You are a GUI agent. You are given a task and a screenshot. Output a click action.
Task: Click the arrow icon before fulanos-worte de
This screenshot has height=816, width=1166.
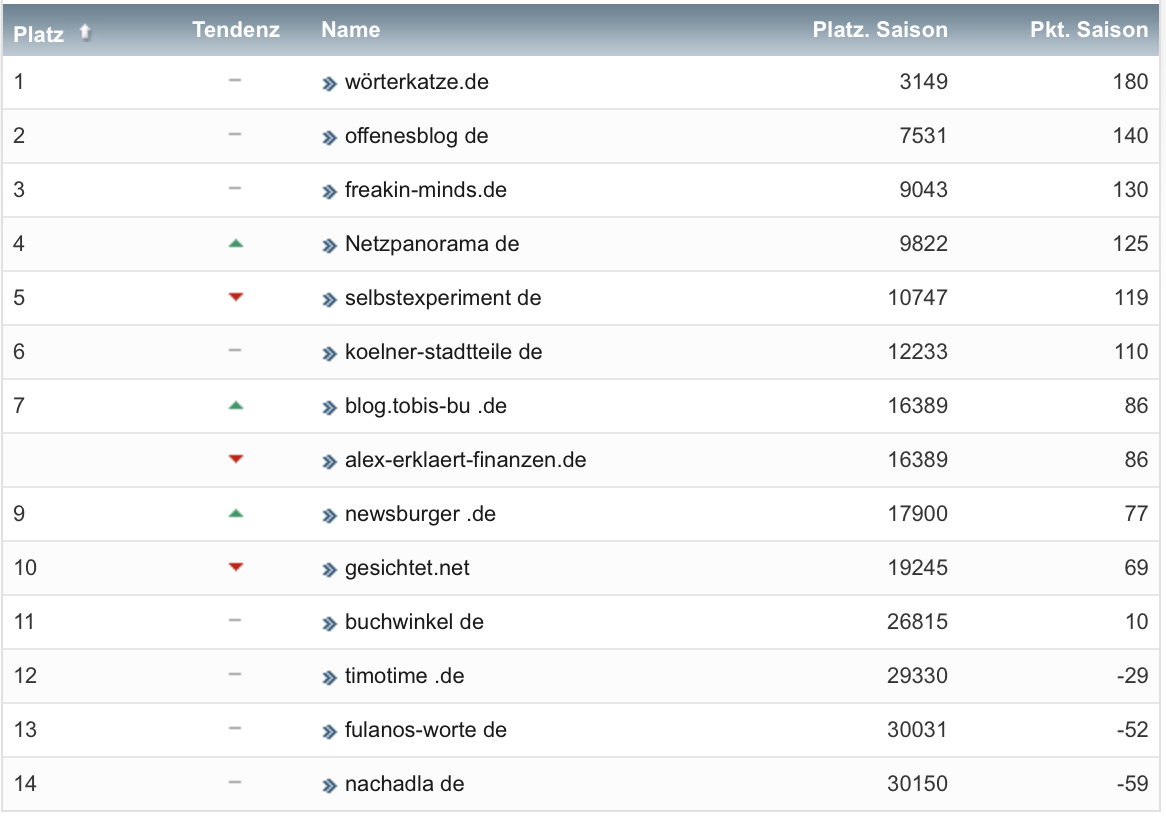pos(329,732)
